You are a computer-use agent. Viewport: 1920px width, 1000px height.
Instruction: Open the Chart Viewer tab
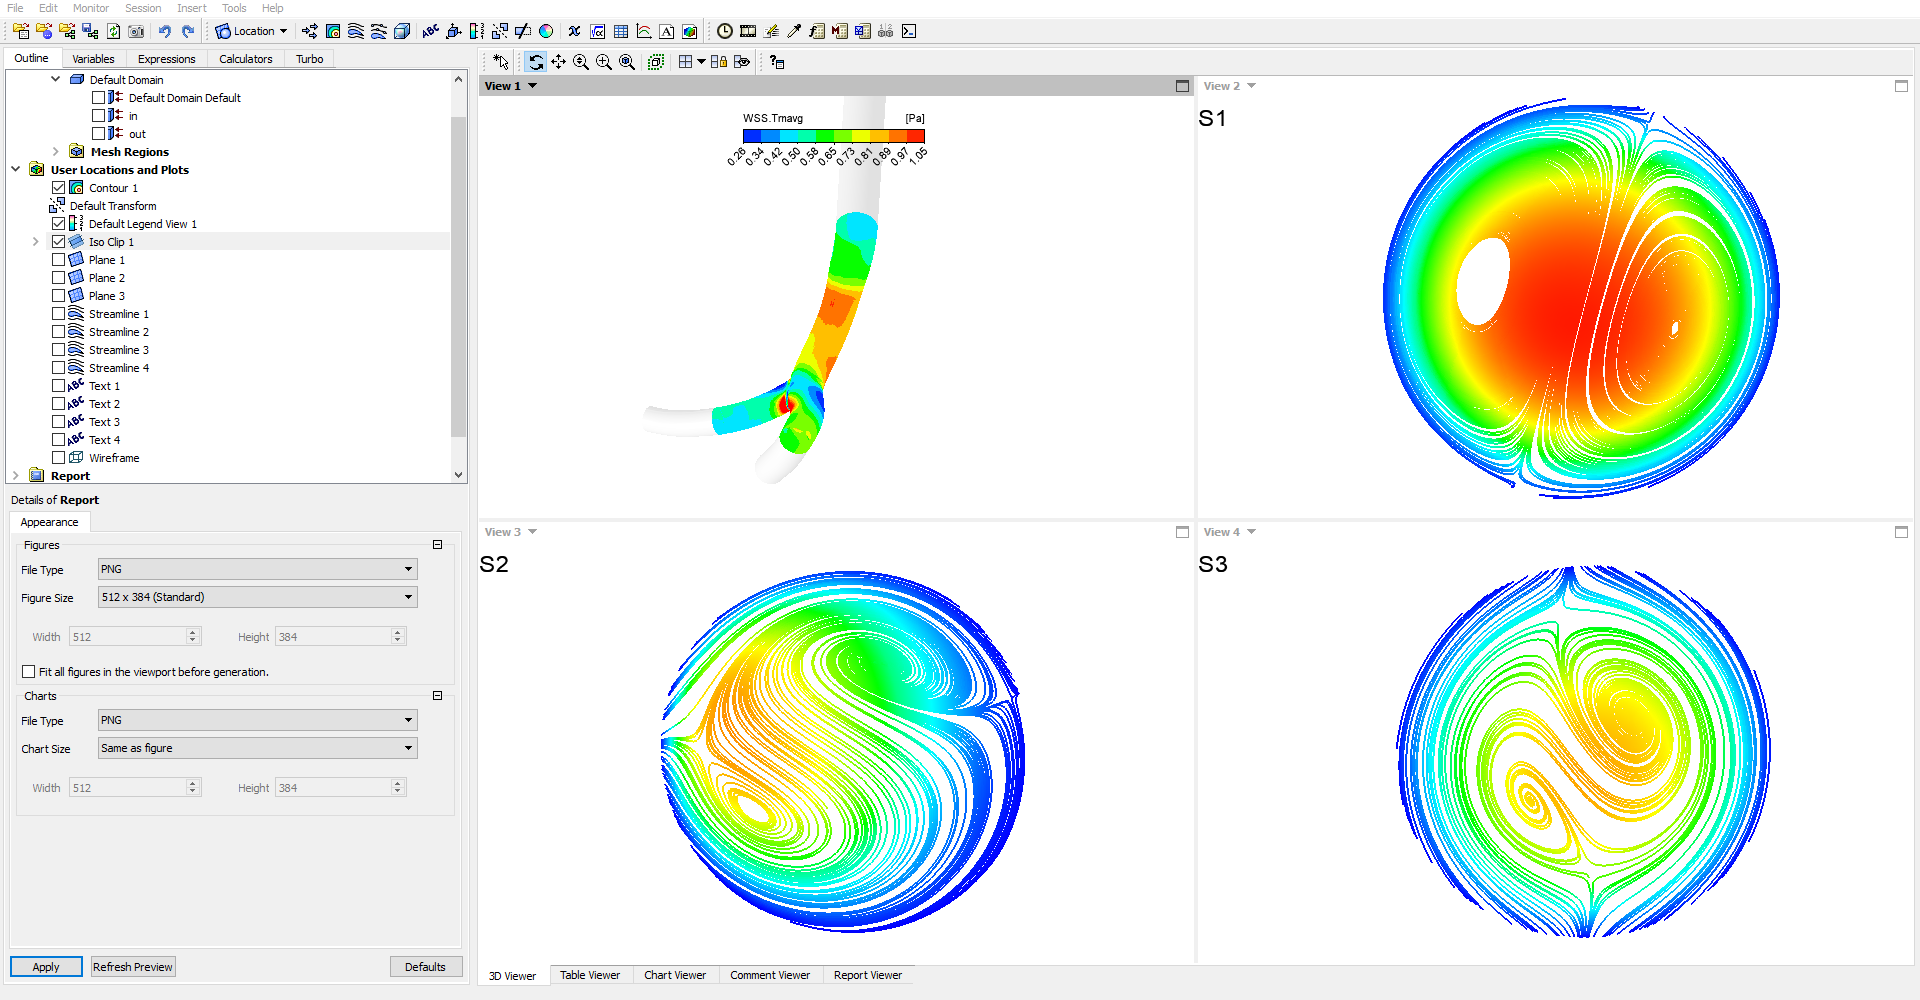tap(675, 975)
